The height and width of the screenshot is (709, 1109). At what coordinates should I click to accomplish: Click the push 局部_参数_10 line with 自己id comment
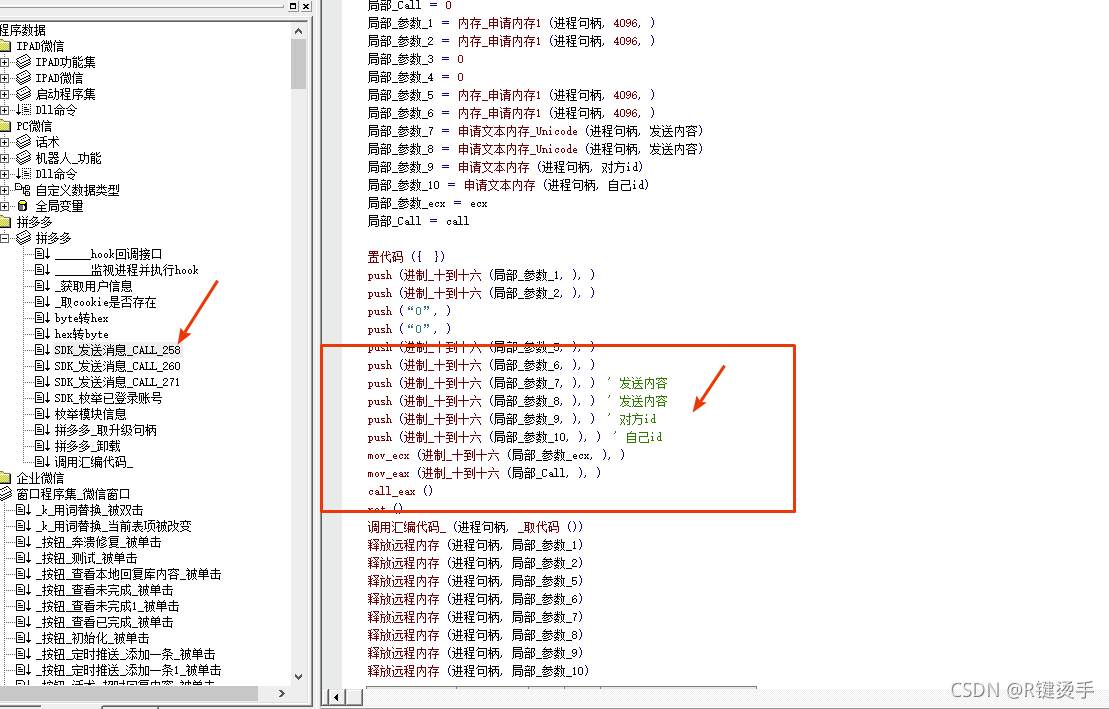click(515, 437)
